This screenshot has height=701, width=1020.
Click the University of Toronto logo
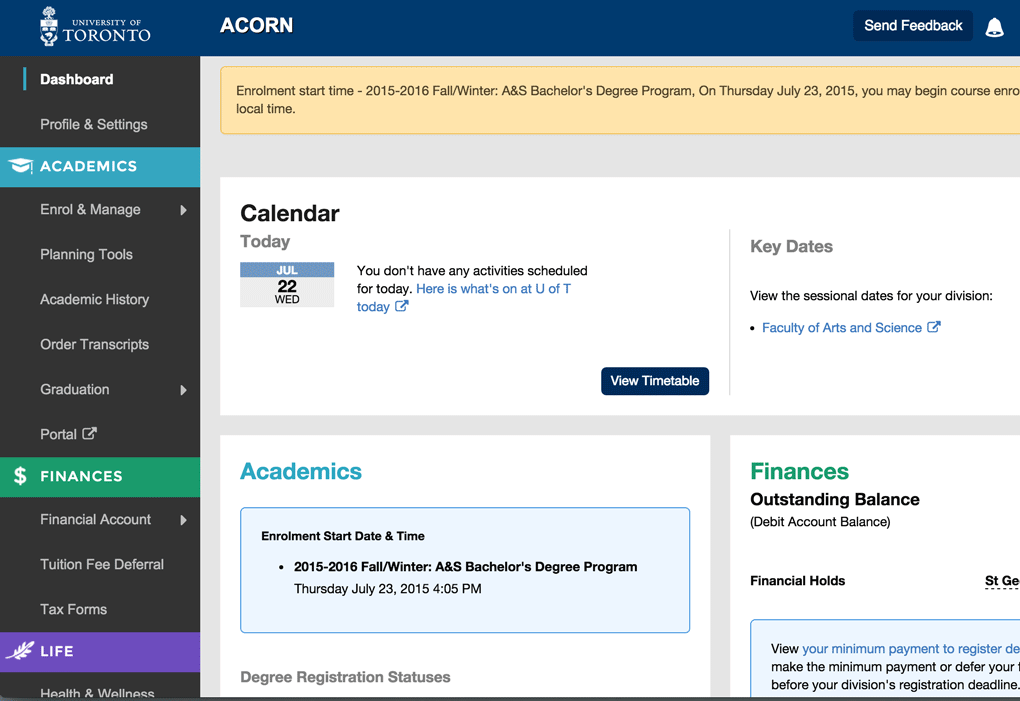95,27
